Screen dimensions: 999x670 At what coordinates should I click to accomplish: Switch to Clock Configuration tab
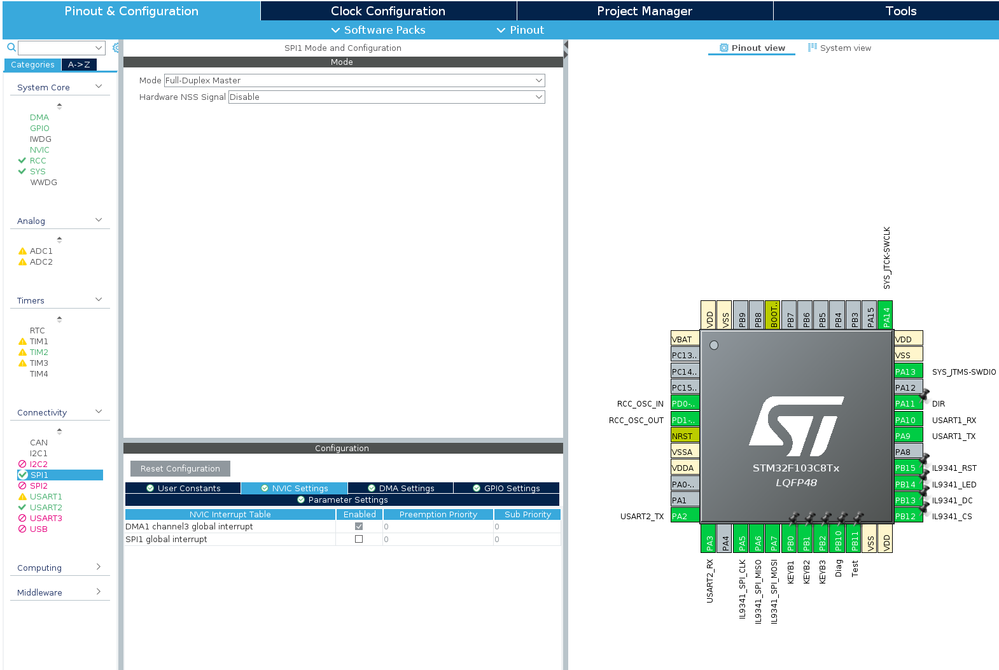pos(388,11)
